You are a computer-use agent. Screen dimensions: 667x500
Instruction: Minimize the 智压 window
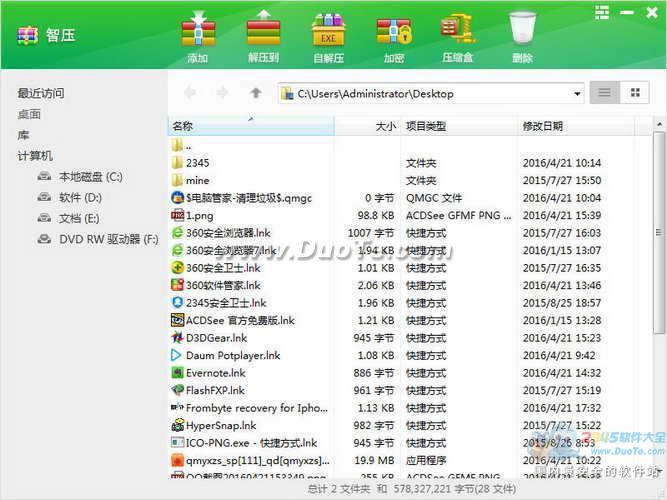pos(627,13)
